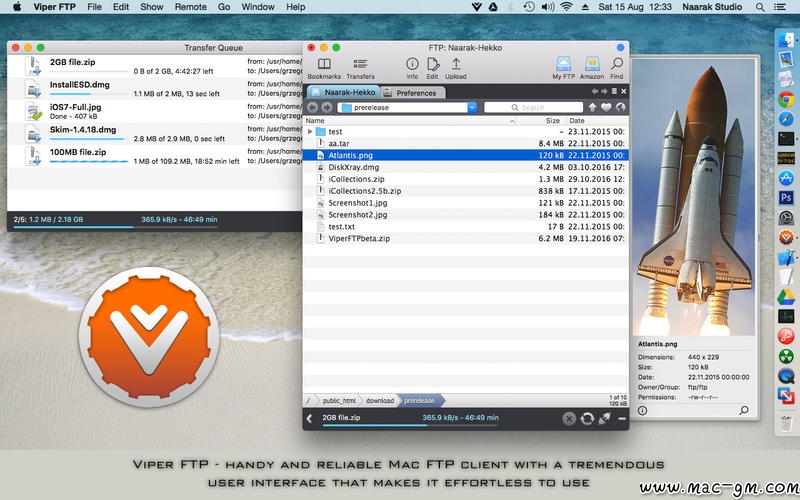Open Finder from the Dock
The height and width of the screenshot is (500, 800).
(x=786, y=40)
